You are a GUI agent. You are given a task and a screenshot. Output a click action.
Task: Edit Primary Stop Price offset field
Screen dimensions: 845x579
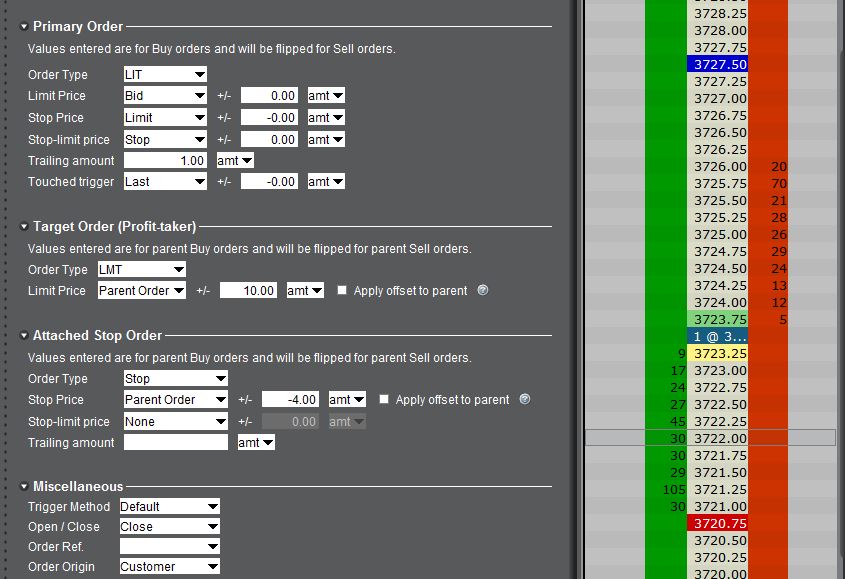[x=269, y=118]
